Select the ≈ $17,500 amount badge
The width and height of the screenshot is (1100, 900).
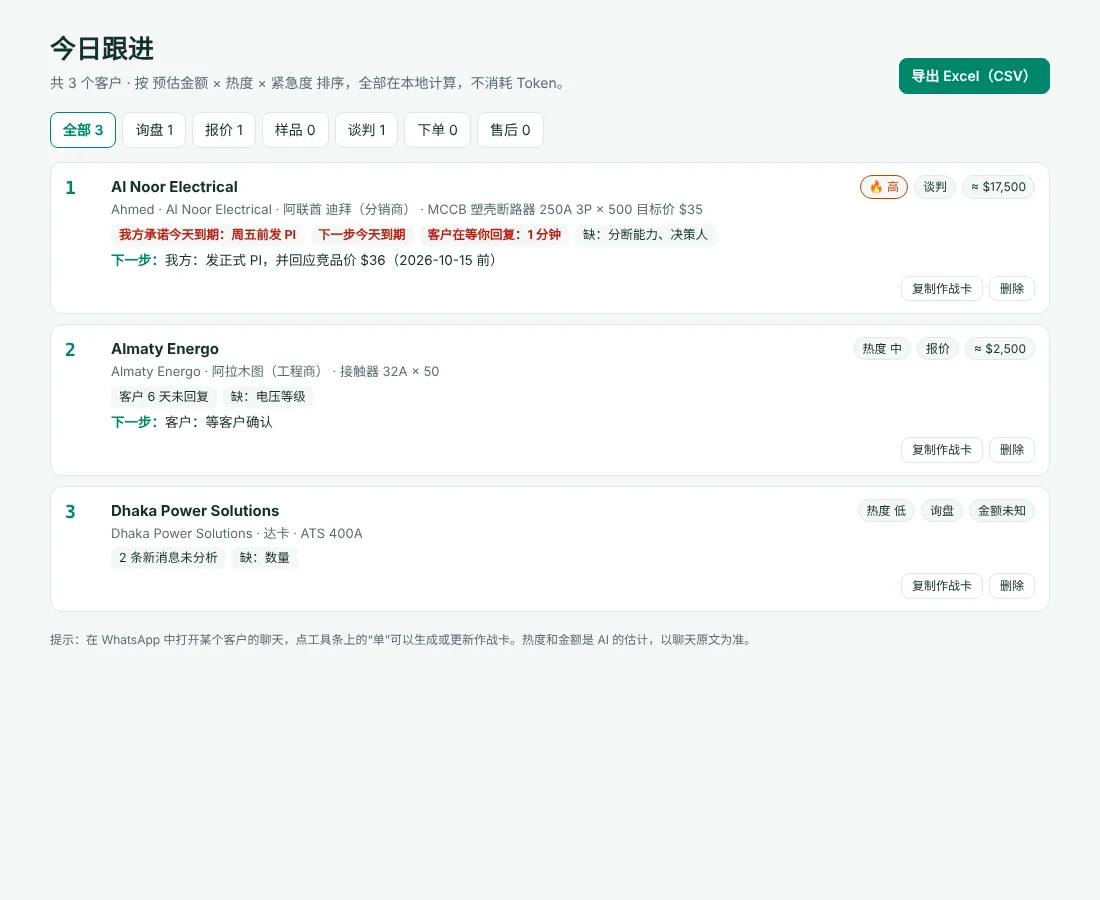pyautogui.click(x=998, y=187)
